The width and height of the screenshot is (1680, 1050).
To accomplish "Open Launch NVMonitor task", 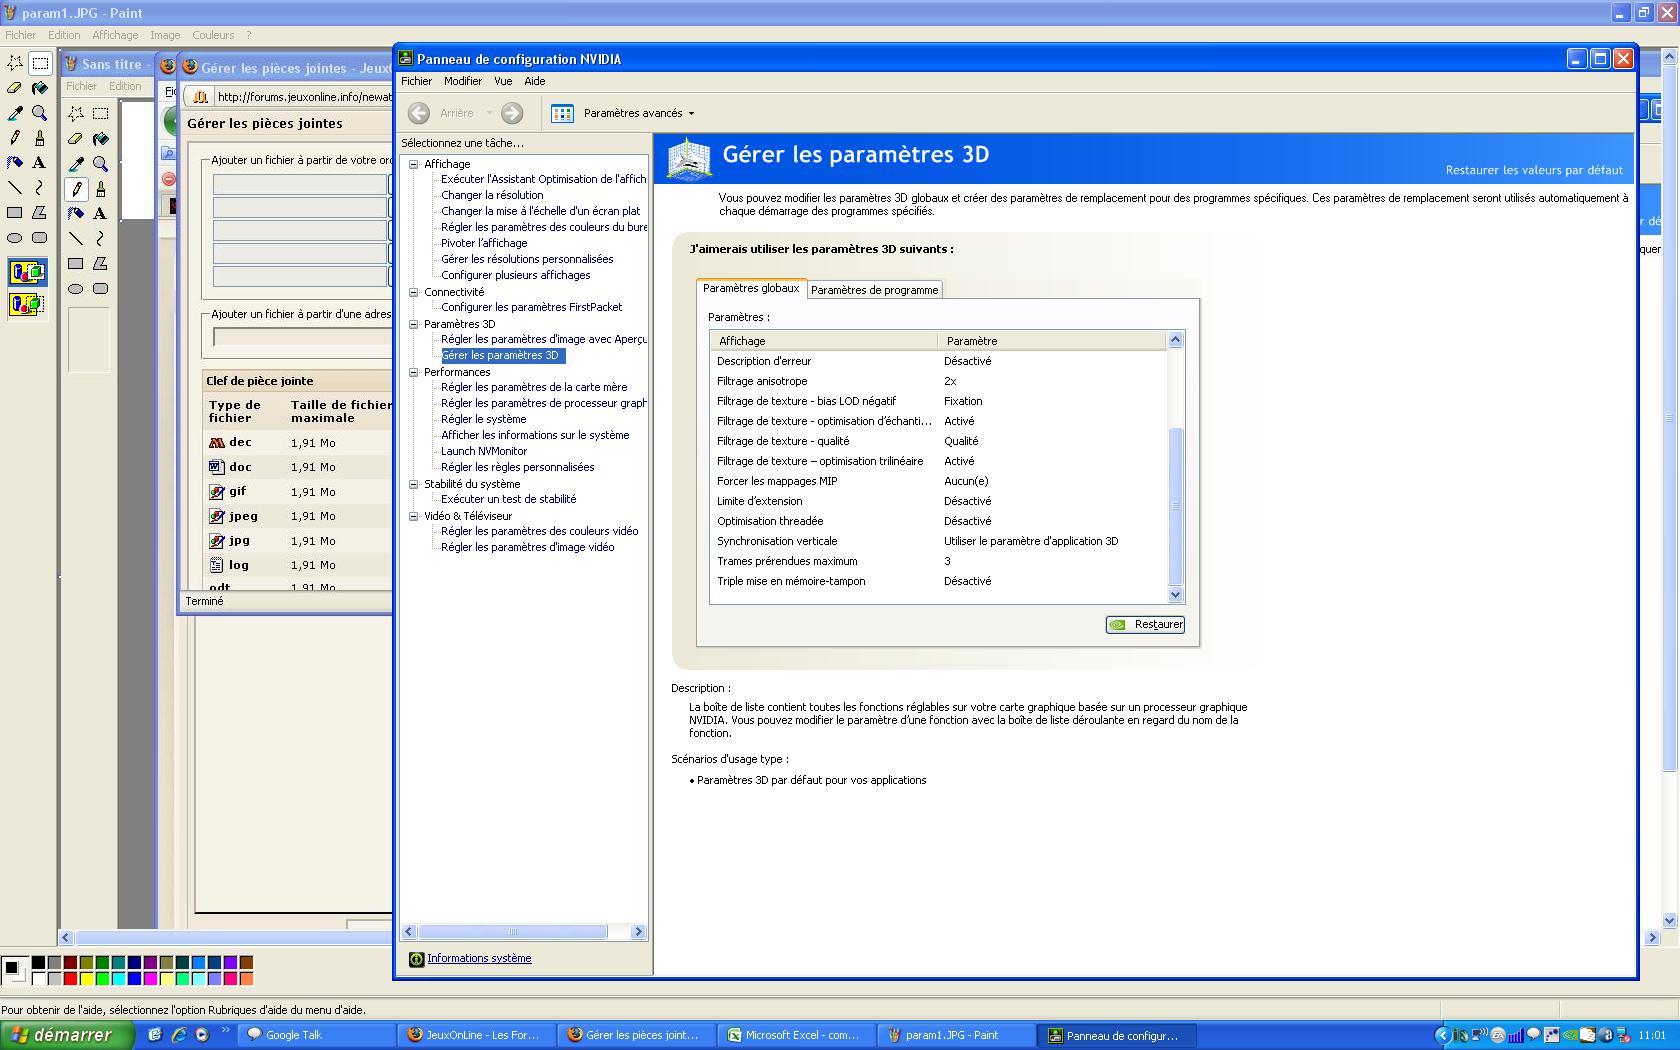I will (x=484, y=451).
